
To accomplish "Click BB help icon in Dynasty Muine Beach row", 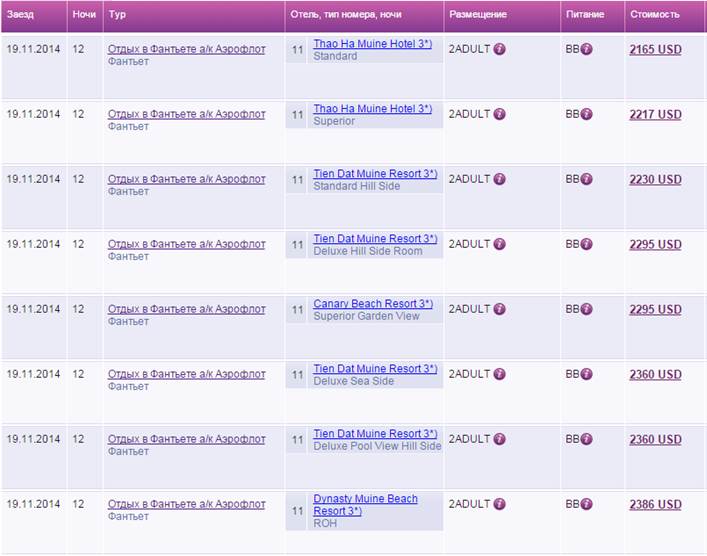I will (x=587, y=504).
